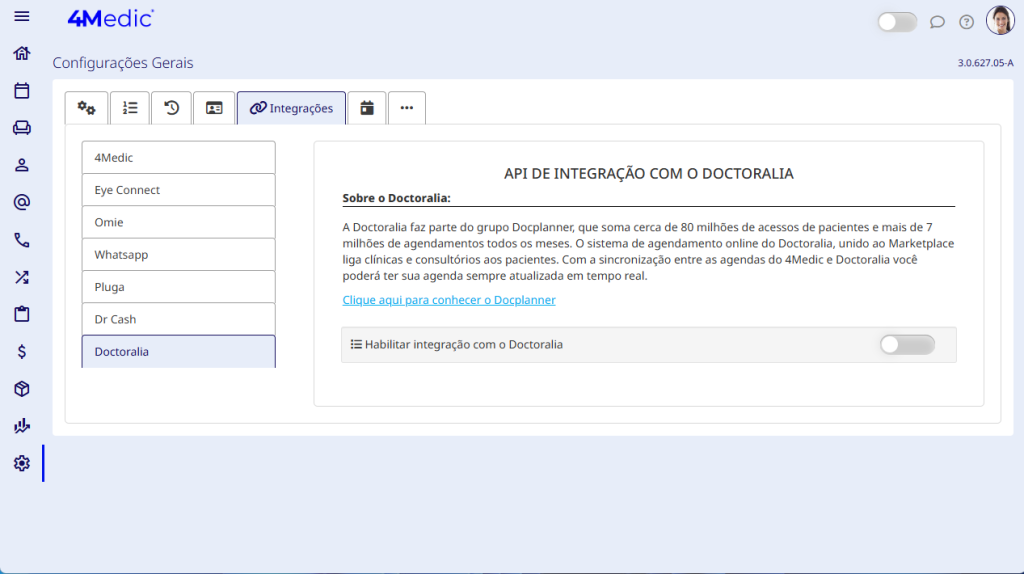The width and height of the screenshot is (1024, 574).
Task: Open 'Clique aqui para conhecer o Docplanner' link
Action: tap(449, 300)
